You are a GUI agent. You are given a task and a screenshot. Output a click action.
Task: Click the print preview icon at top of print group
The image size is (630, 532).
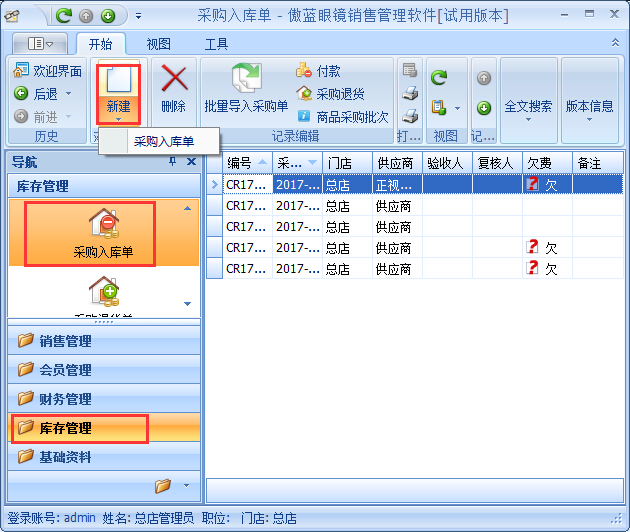[x=410, y=70]
